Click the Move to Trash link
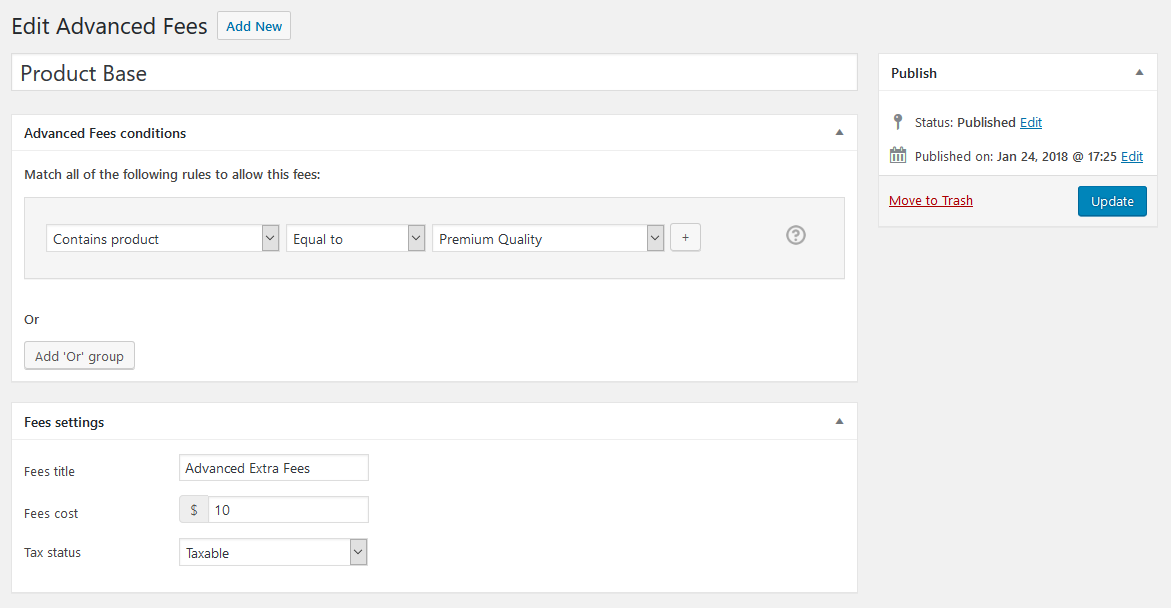This screenshot has height=608, width=1171. point(931,201)
